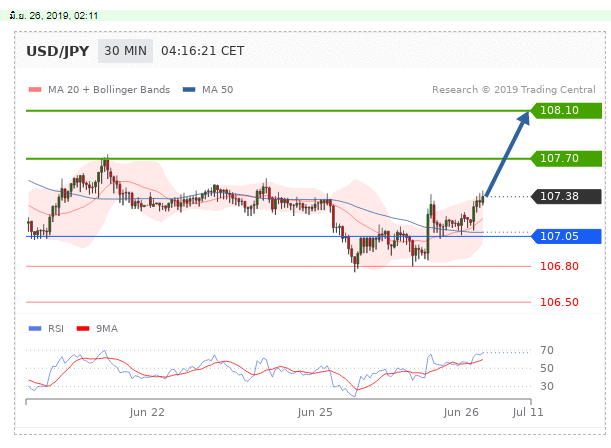This screenshot has height=448, width=611.
Task: Select the 107.38 current price tag
Action: [x=566, y=196]
